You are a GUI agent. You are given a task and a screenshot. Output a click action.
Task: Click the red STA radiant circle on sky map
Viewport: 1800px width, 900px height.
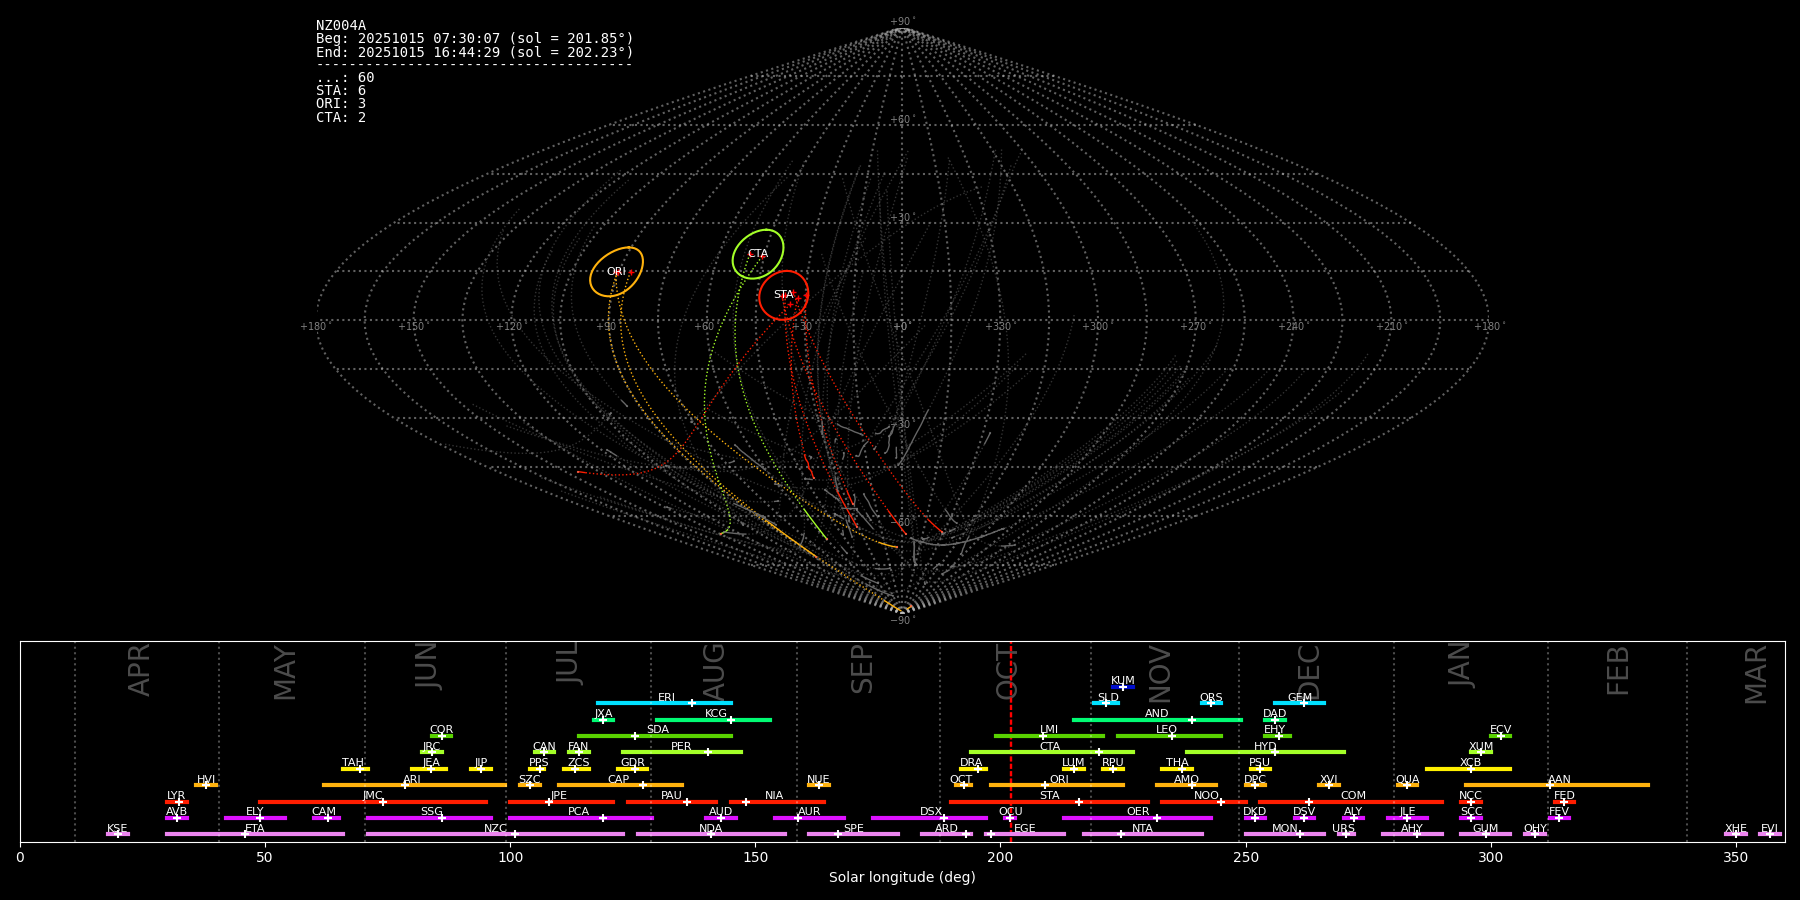783,295
